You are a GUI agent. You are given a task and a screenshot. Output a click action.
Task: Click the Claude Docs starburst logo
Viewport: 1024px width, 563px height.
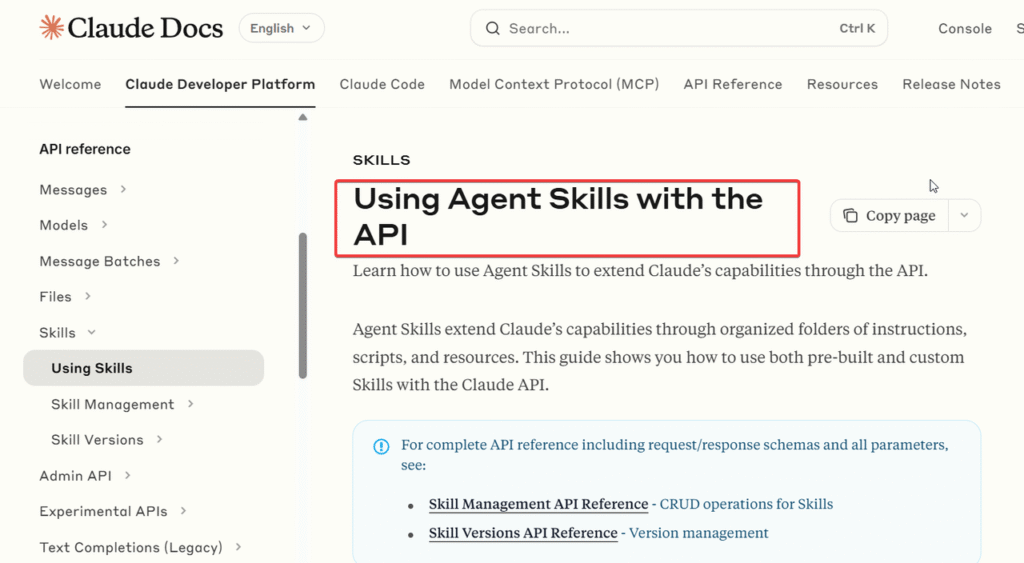pos(51,28)
